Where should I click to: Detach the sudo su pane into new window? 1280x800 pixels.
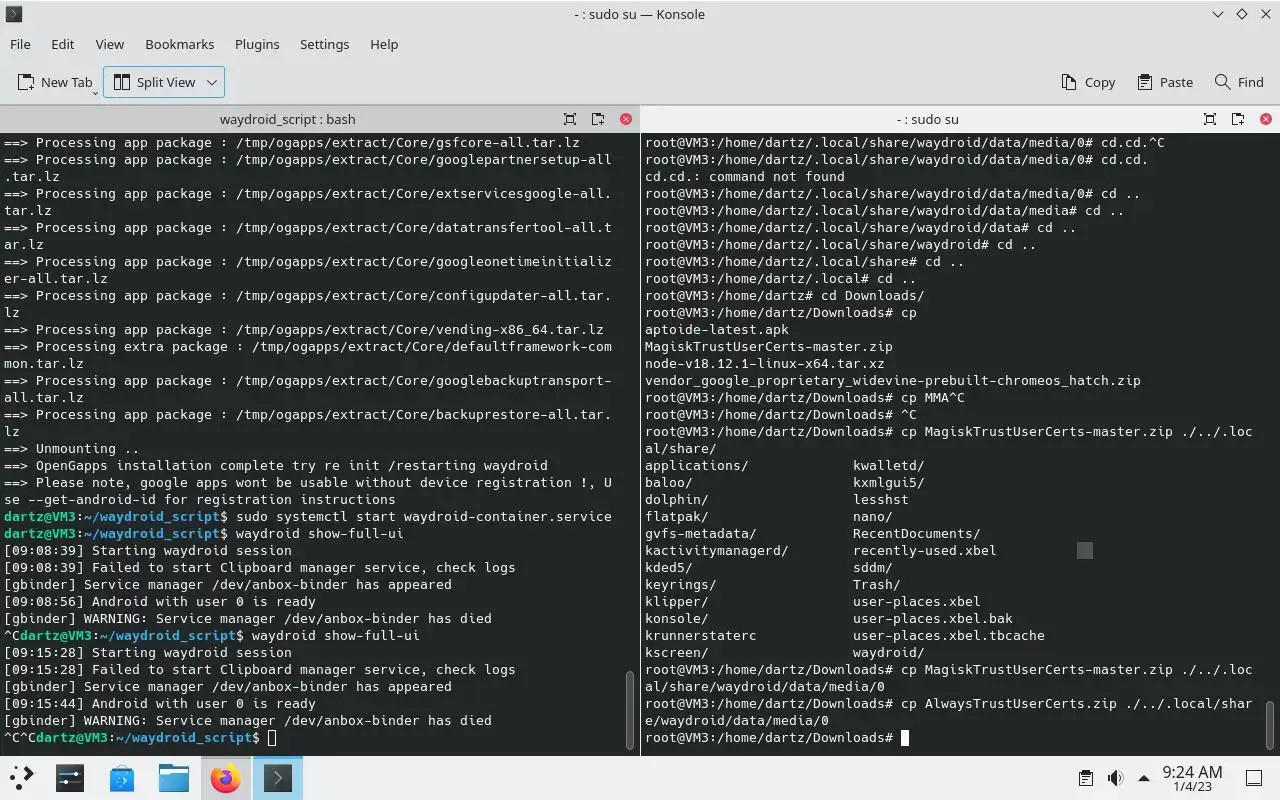[1238, 119]
